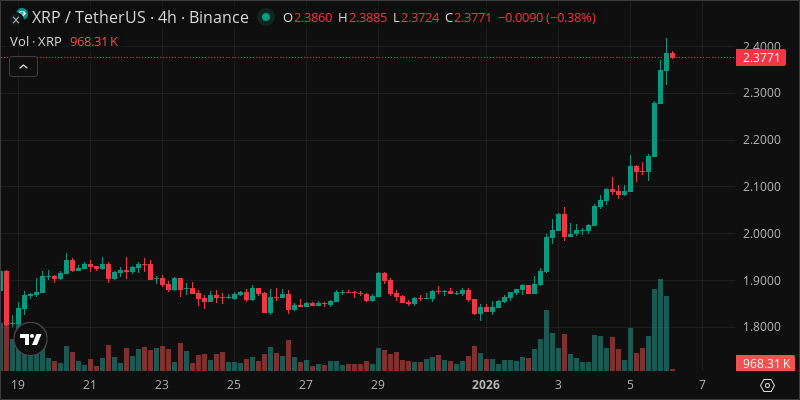Click the 2026 year label on time axis
800x400 pixels.
(486, 384)
